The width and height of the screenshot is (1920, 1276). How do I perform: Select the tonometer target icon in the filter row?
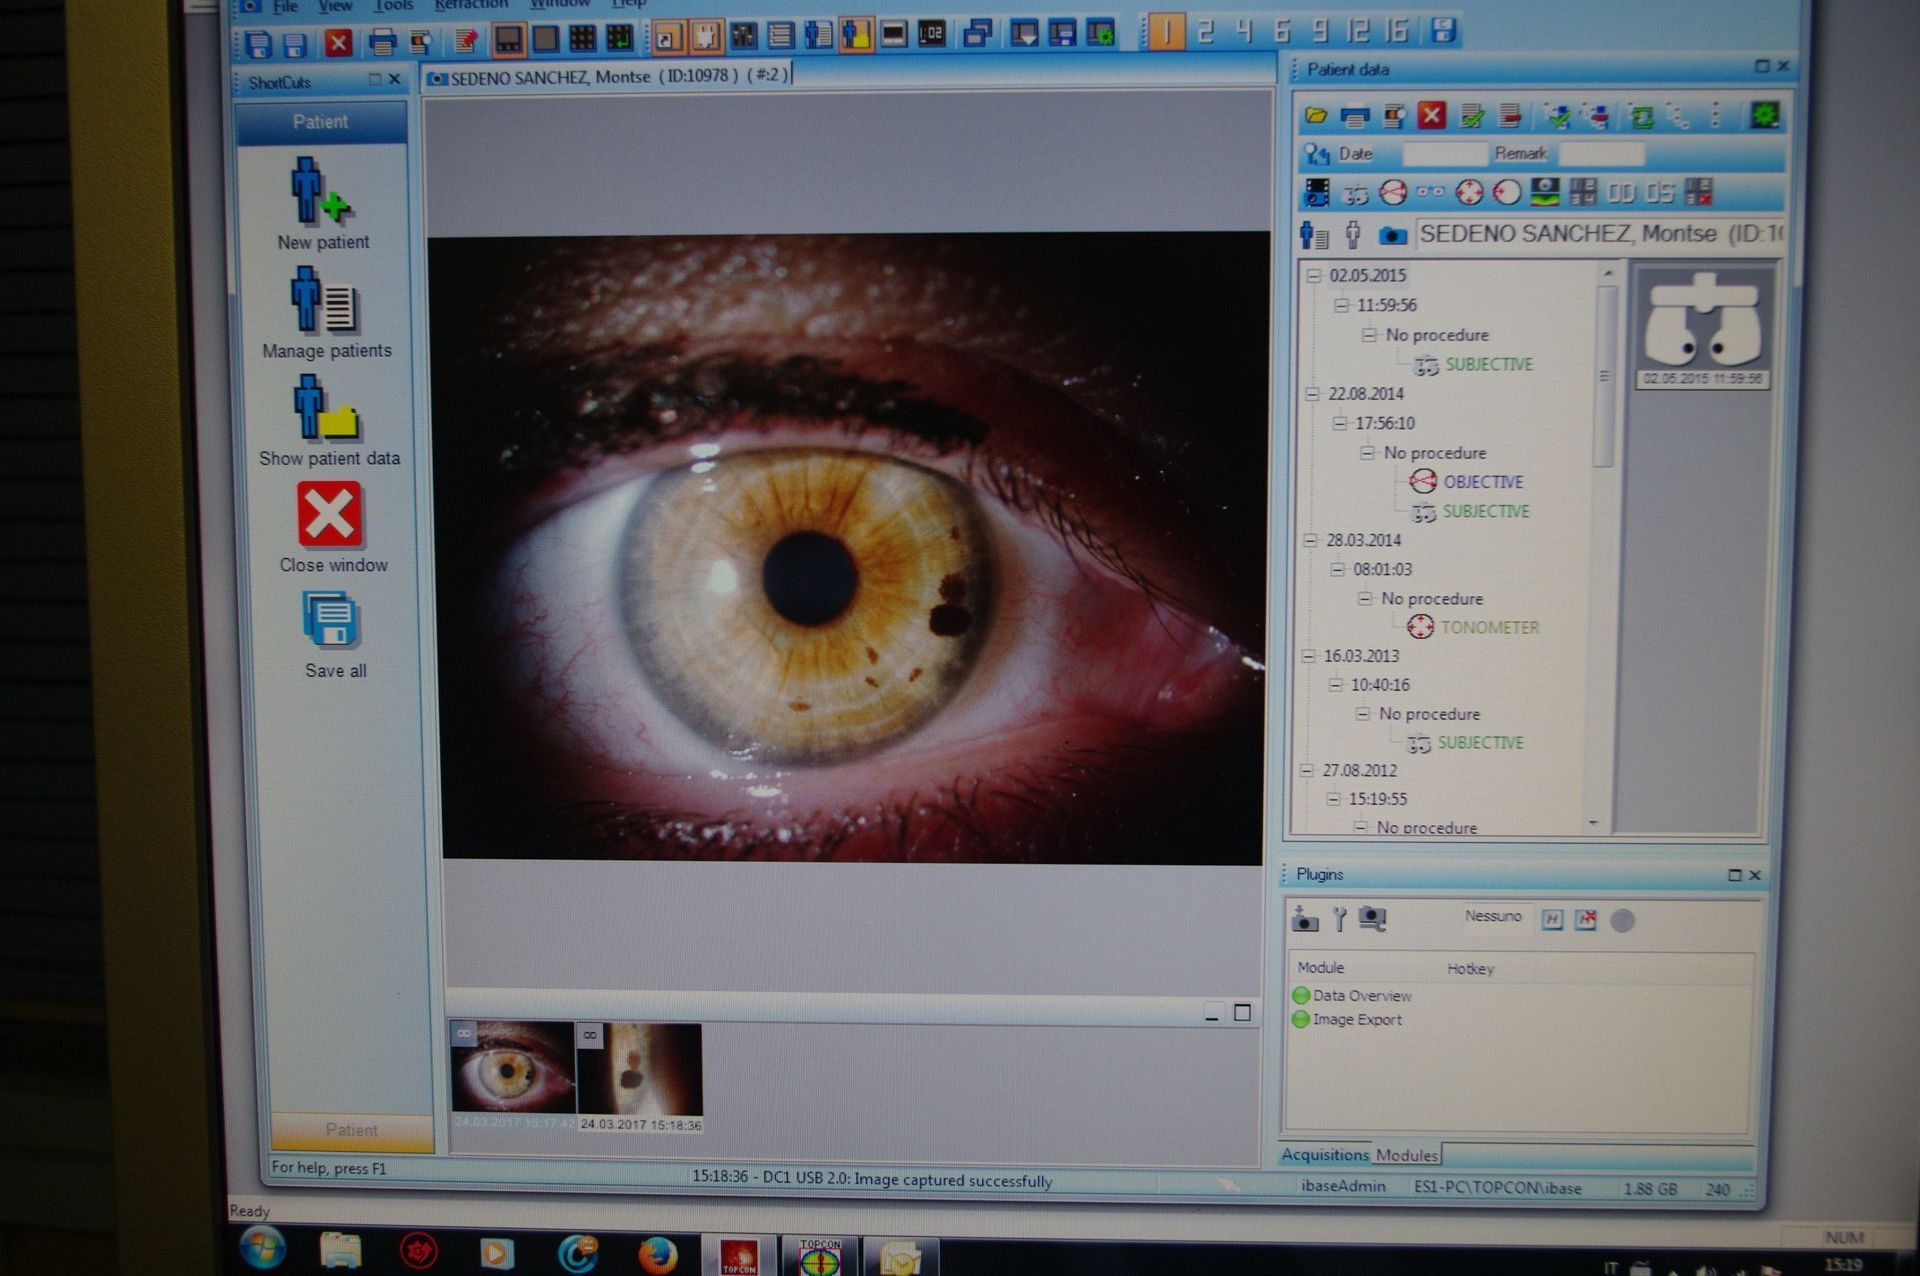tap(1468, 193)
